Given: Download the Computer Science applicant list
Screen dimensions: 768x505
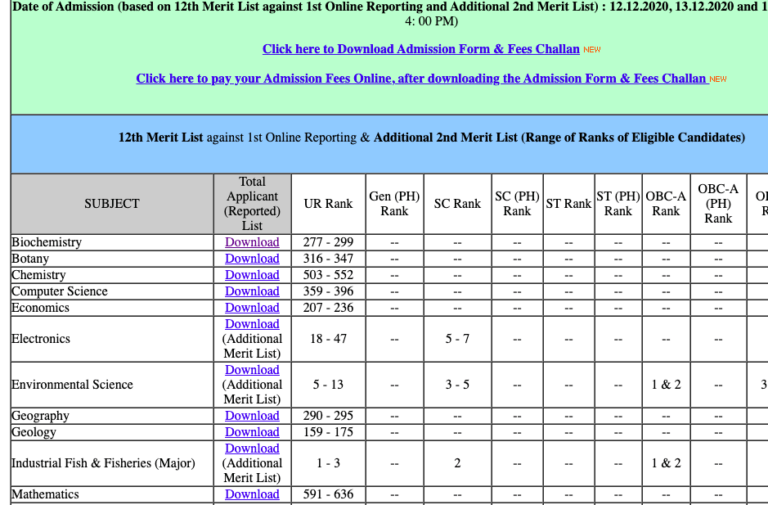Looking at the screenshot, I should [x=252, y=291].
